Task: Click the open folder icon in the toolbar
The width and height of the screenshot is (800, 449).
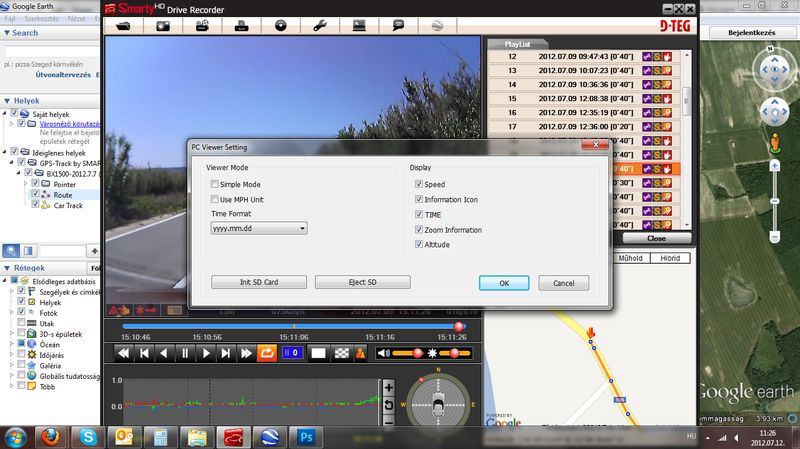Action: (122, 25)
